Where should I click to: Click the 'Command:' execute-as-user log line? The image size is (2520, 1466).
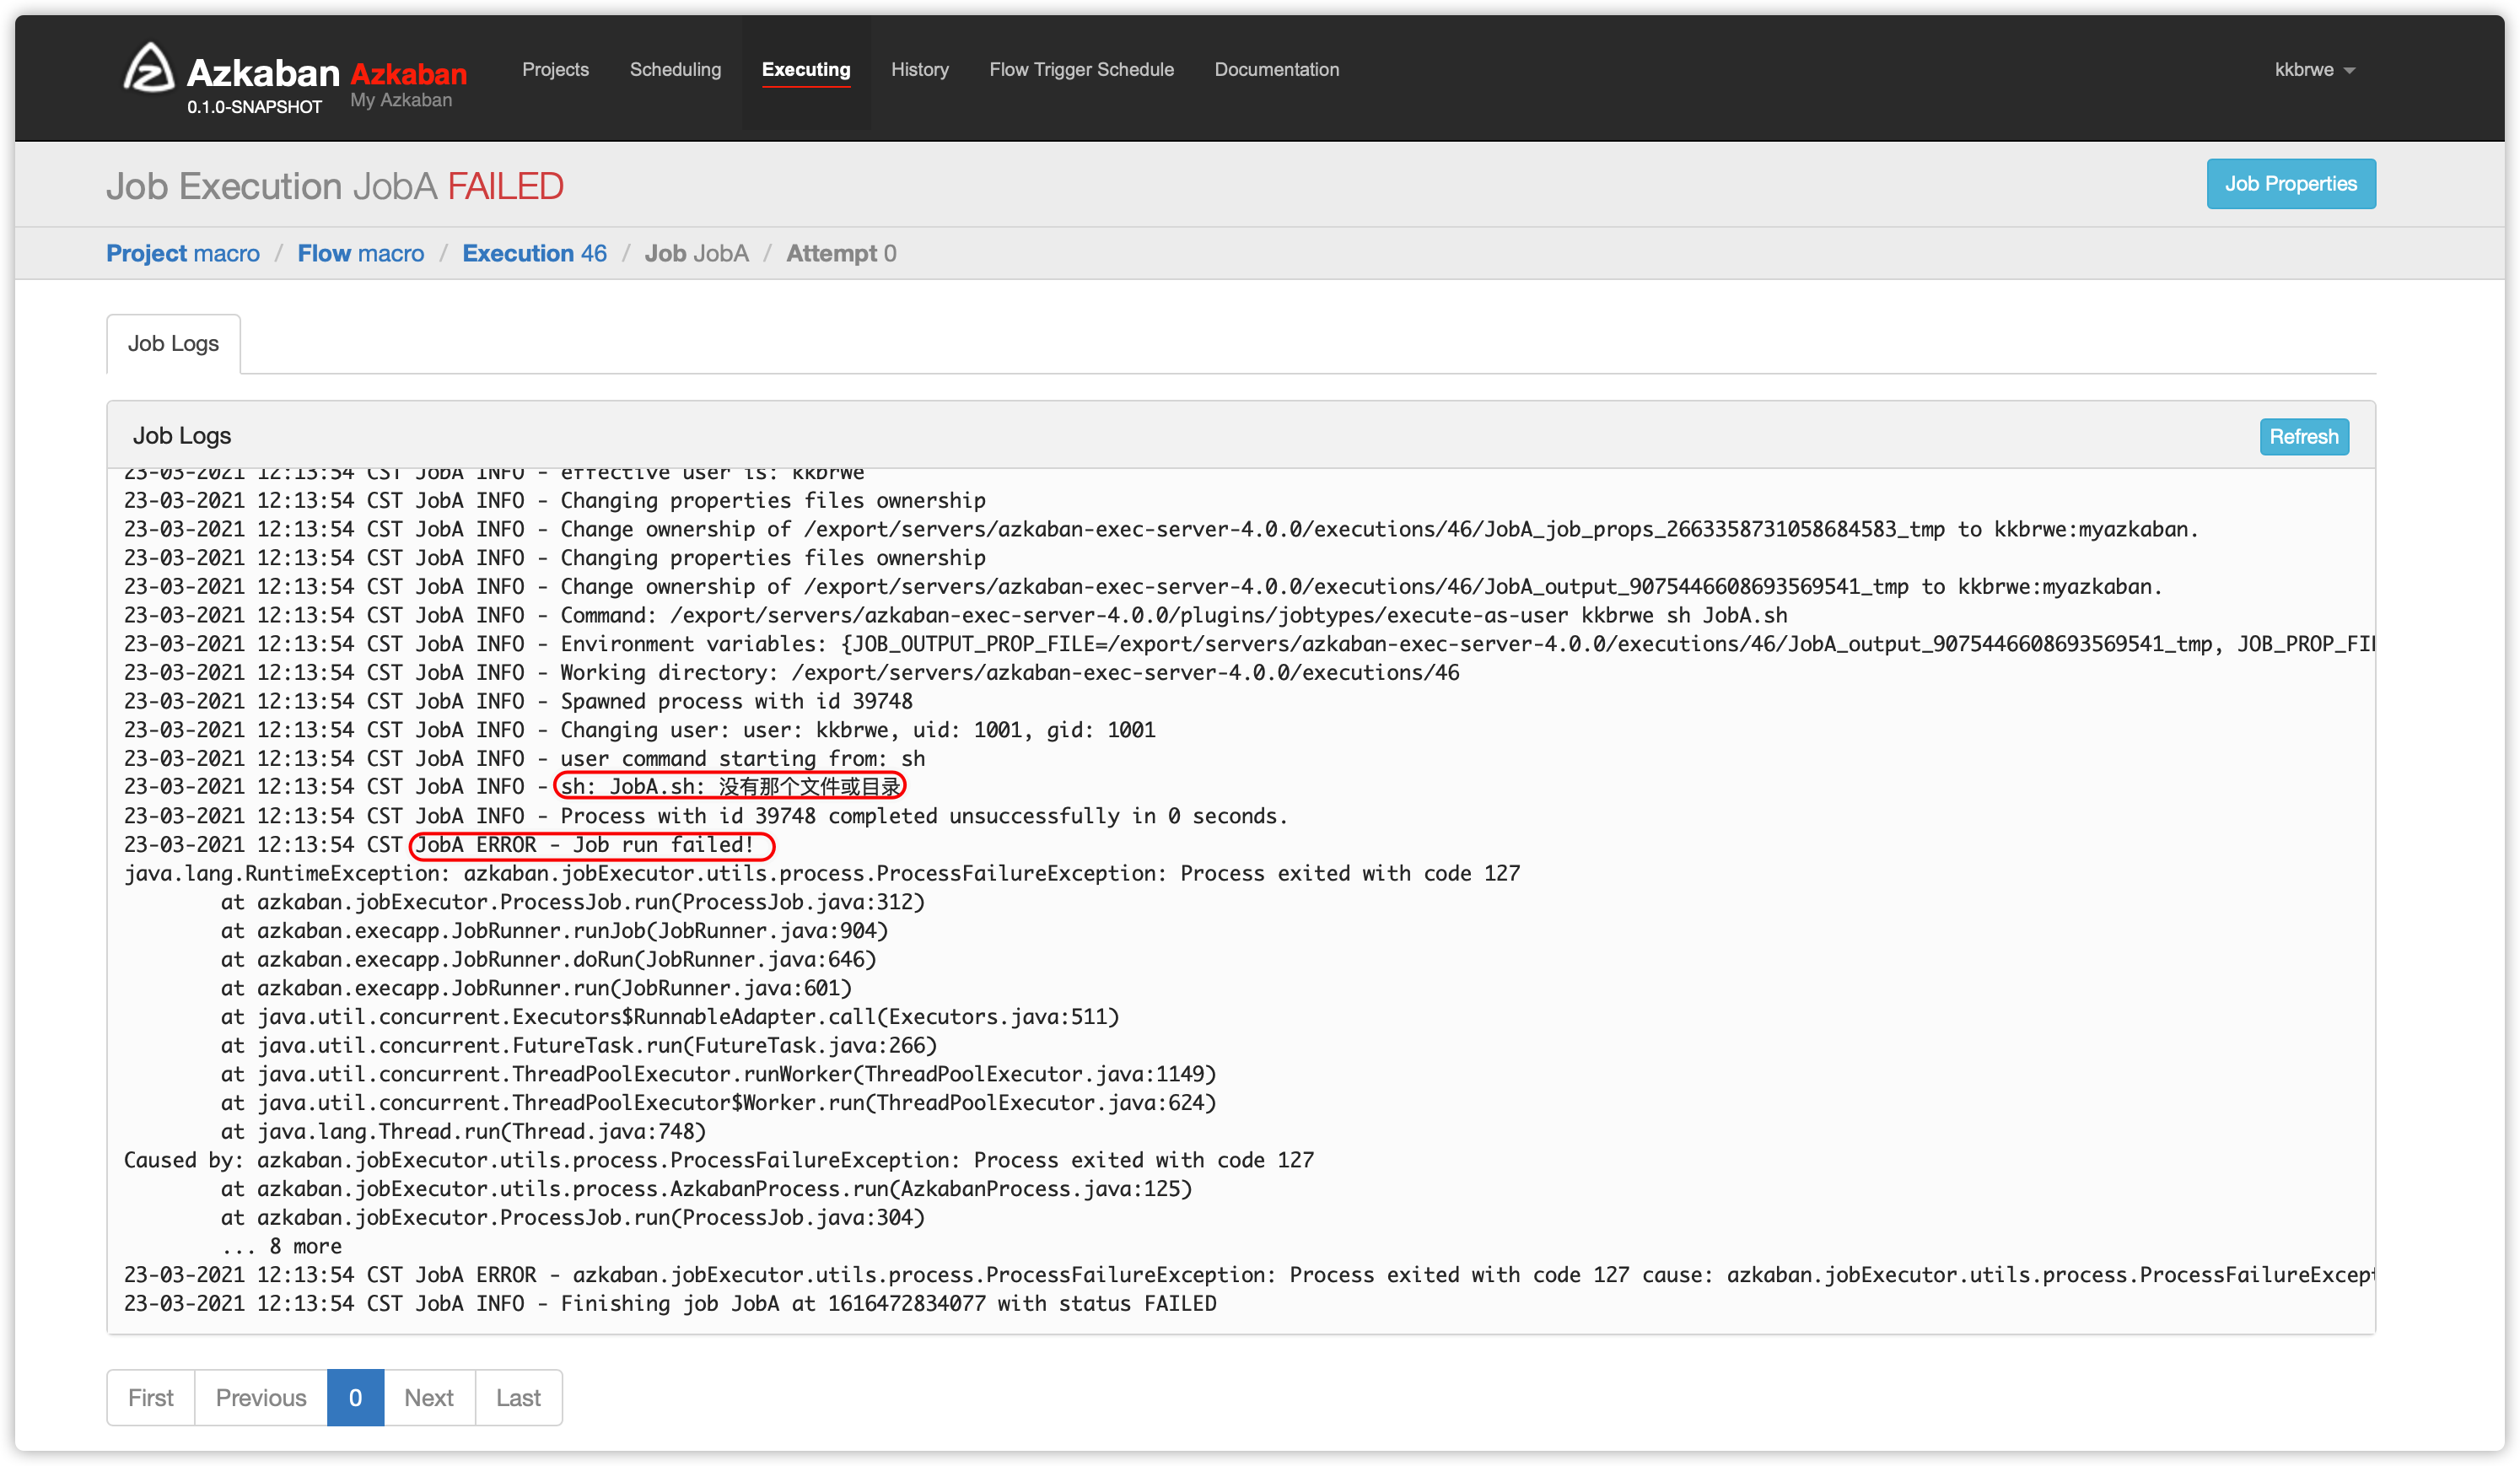(x=956, y=615)
